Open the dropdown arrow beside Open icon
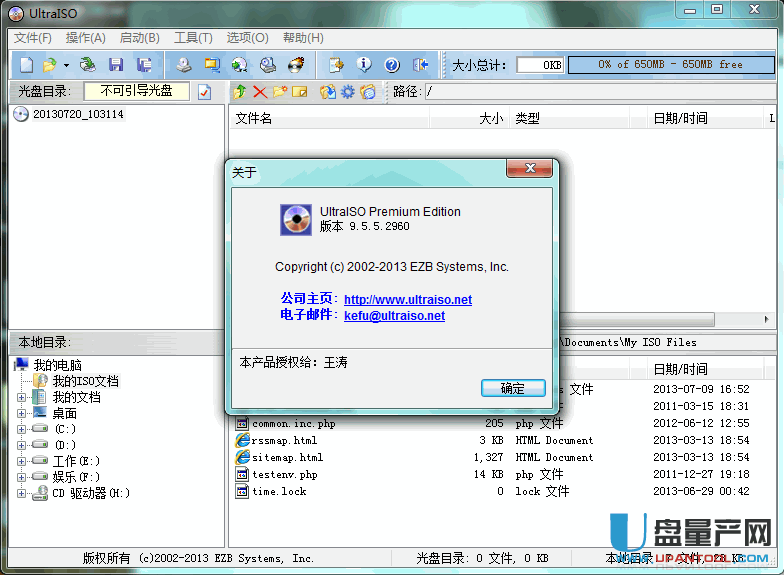The height and width of the screenshot is (575, 784). [x=66, y=65]
